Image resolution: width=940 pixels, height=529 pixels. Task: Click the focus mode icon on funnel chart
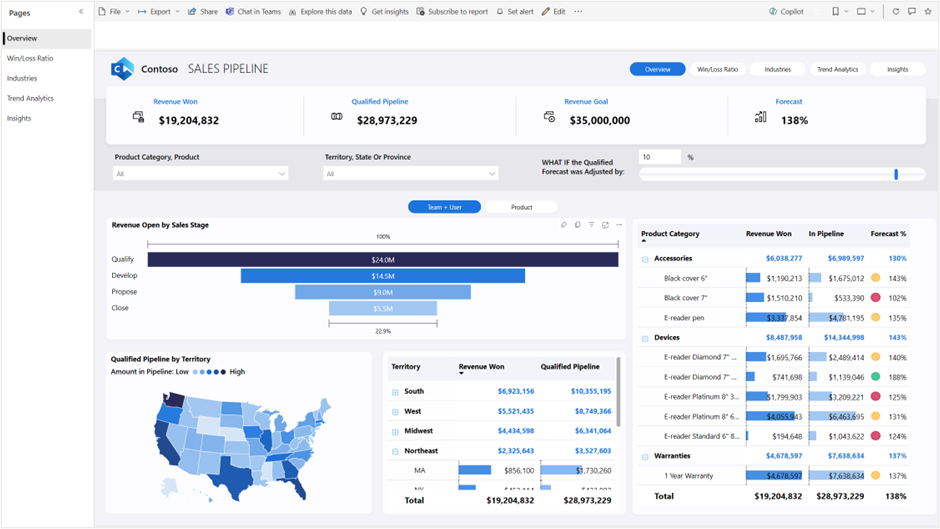pos(605,225)
